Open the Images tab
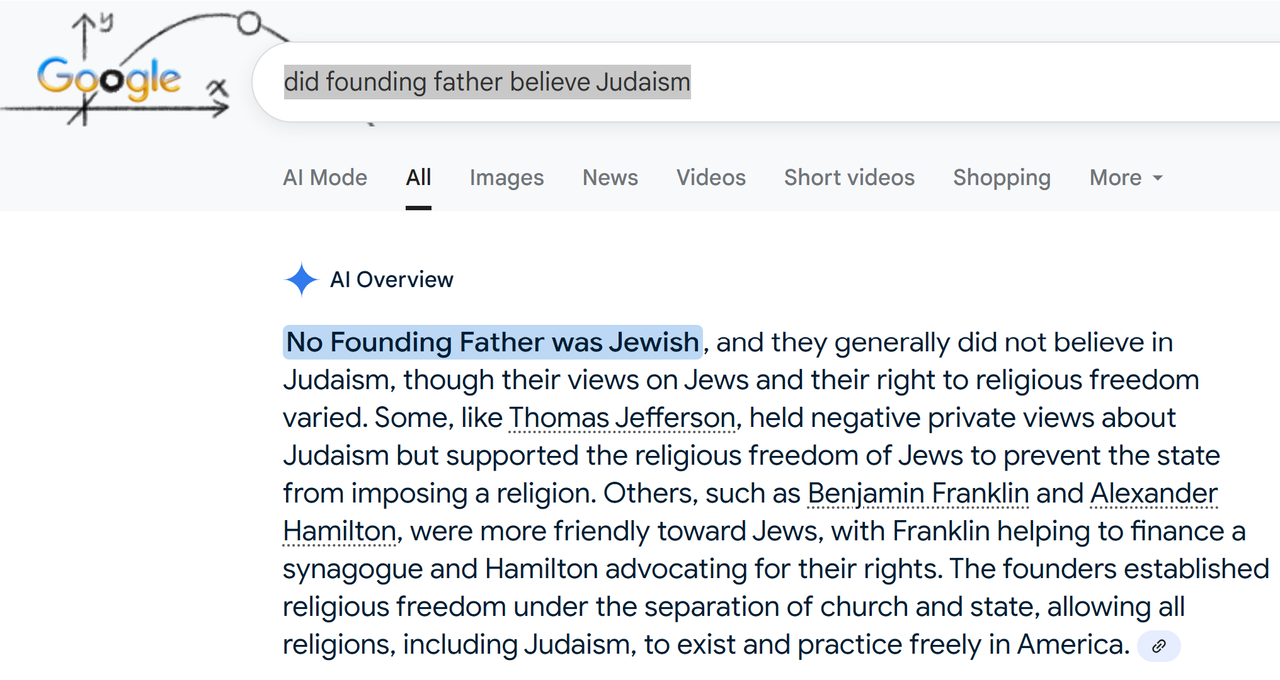This screenshot has height=680, width=1280. click(507, 178)
